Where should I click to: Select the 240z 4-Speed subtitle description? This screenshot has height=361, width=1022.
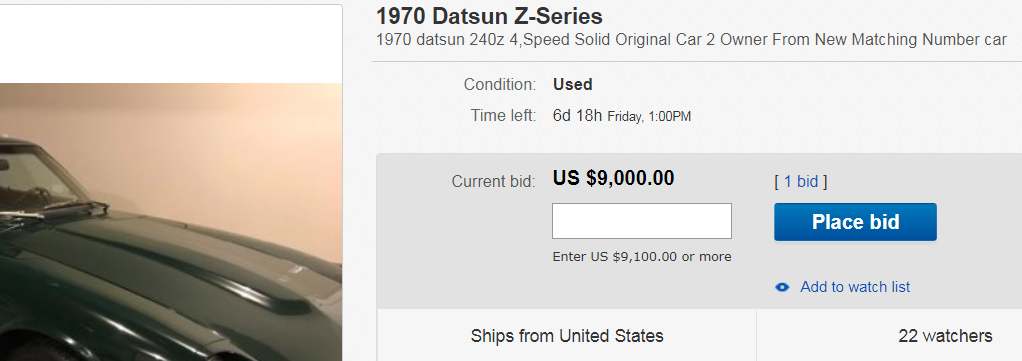[692, 40]
